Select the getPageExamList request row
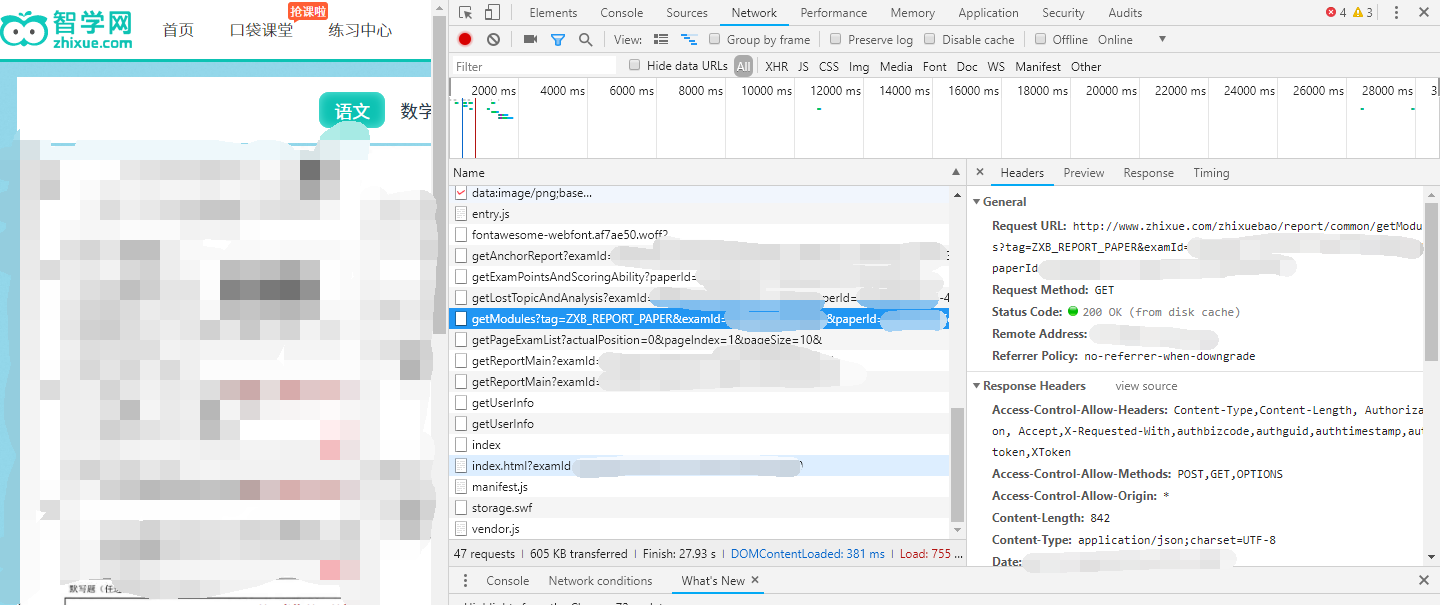This screenshot has height=605, width=1440. [700, 339]
